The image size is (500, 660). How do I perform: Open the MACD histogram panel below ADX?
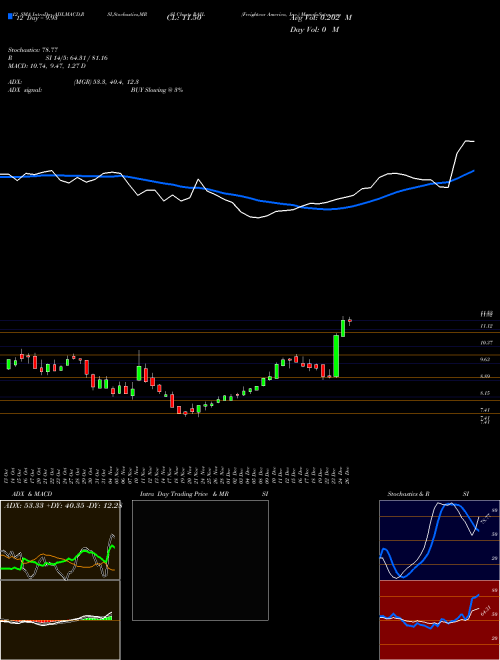click(60, 620)
